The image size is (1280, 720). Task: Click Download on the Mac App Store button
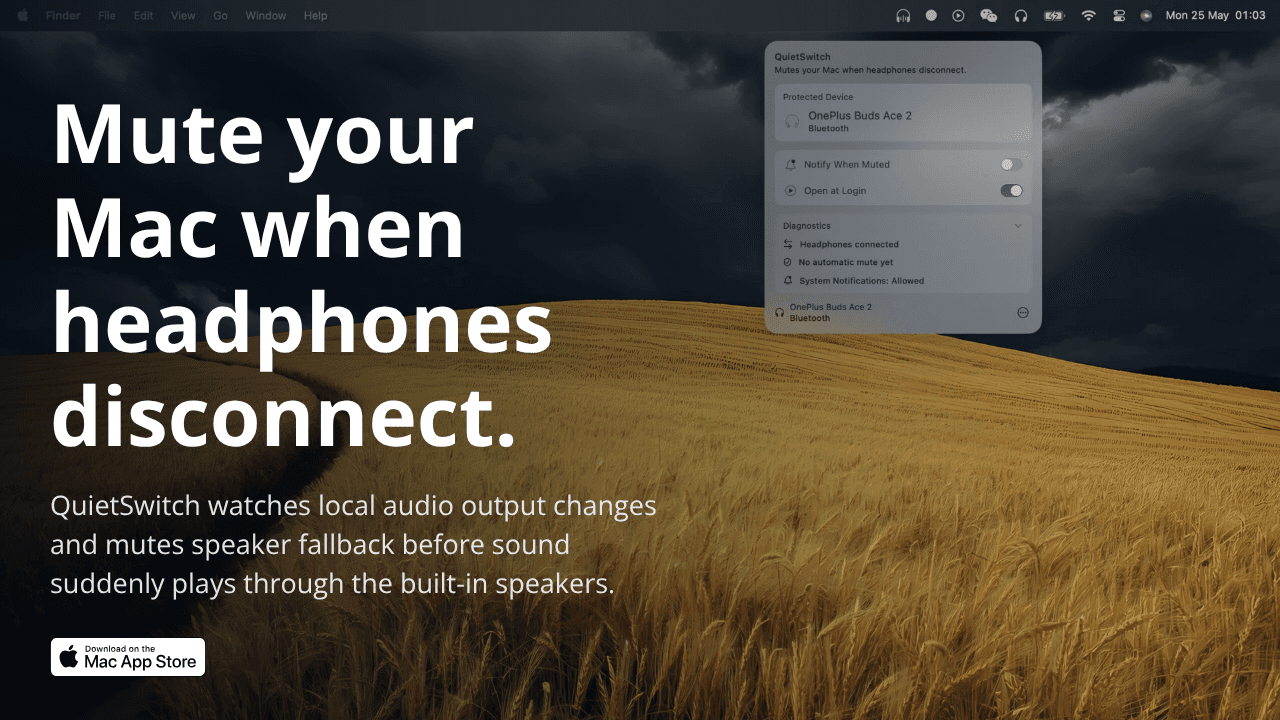pos(128,657)
